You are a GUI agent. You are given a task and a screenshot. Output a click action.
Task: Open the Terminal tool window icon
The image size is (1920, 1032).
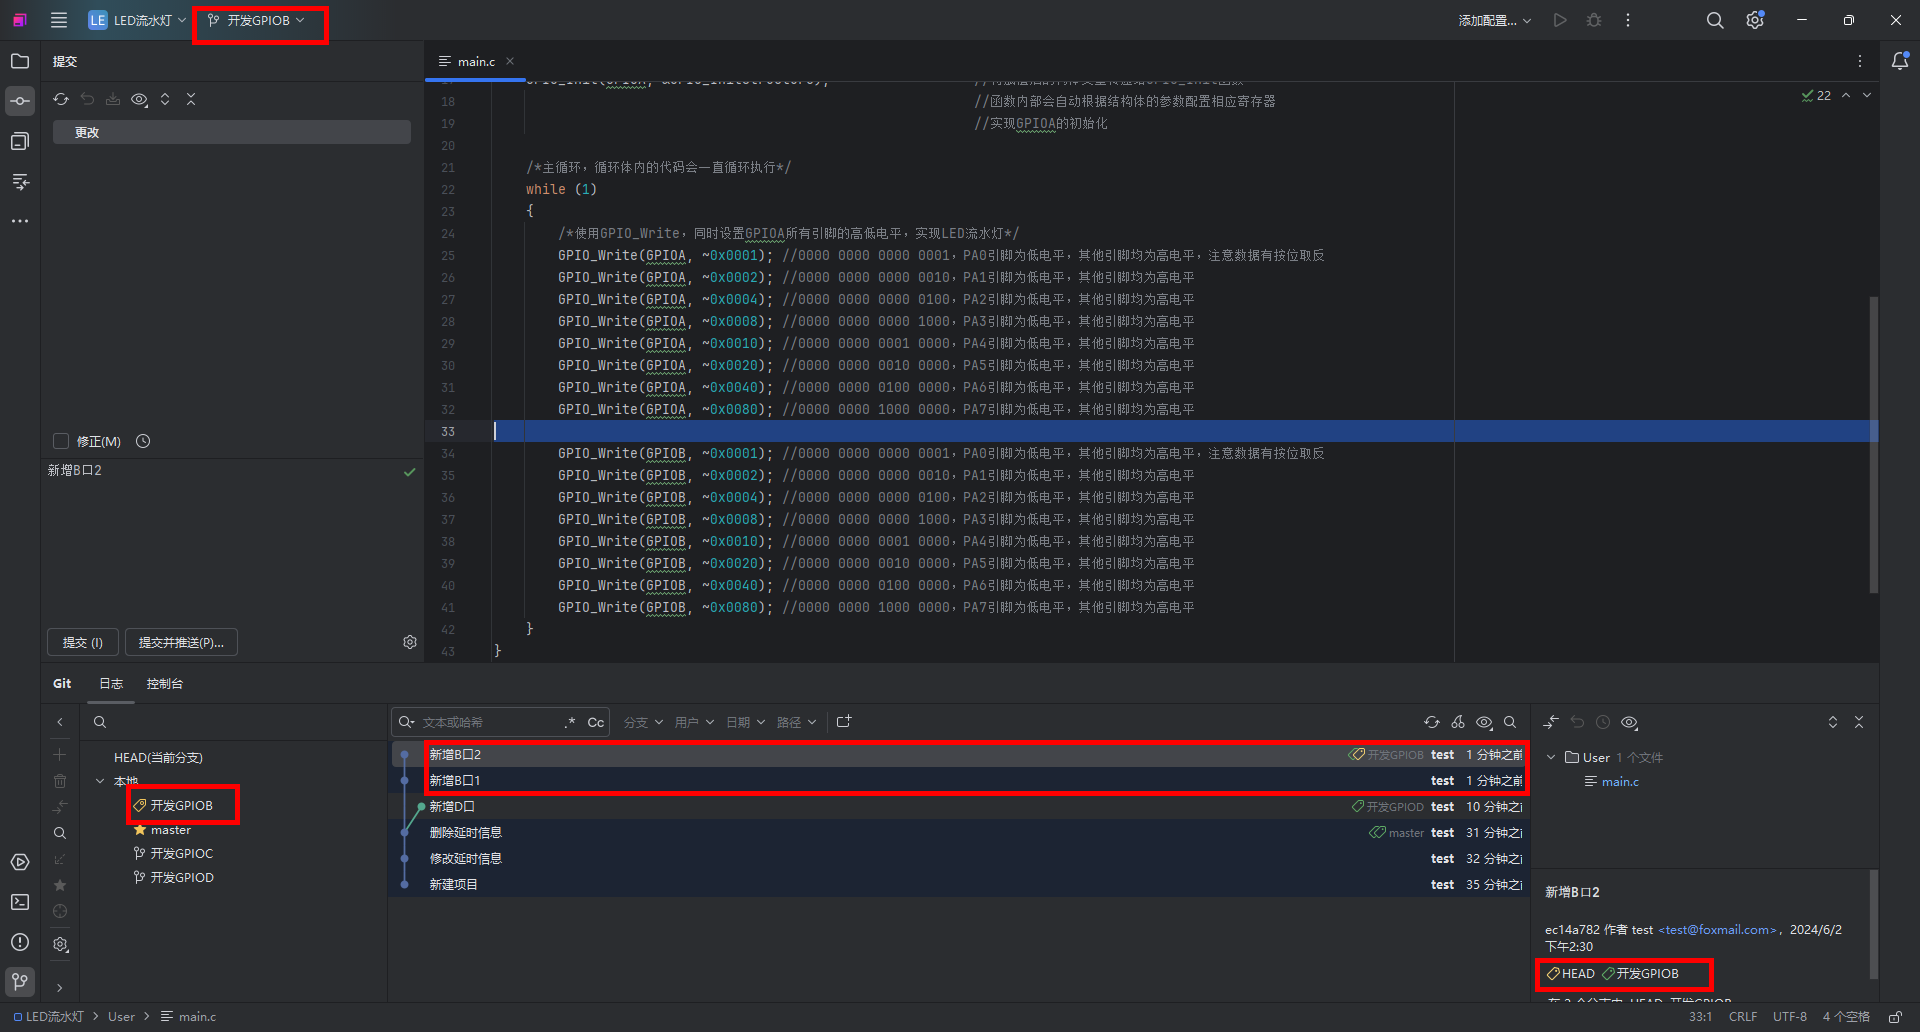[20, 902]
